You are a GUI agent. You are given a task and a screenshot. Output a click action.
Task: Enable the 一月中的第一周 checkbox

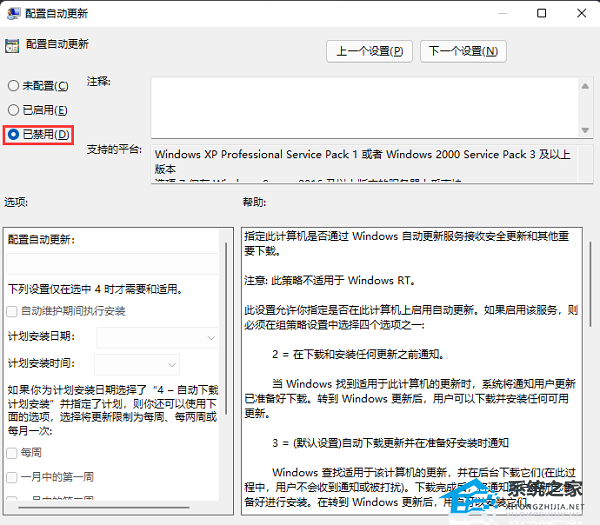pos(12,477)
